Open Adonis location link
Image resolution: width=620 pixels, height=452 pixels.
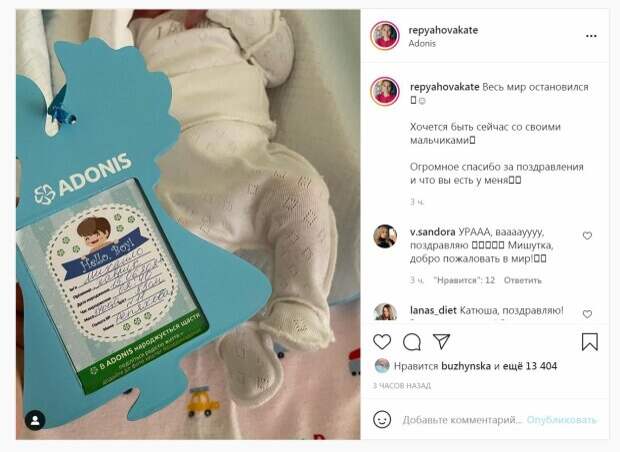[x=422, y=43]
